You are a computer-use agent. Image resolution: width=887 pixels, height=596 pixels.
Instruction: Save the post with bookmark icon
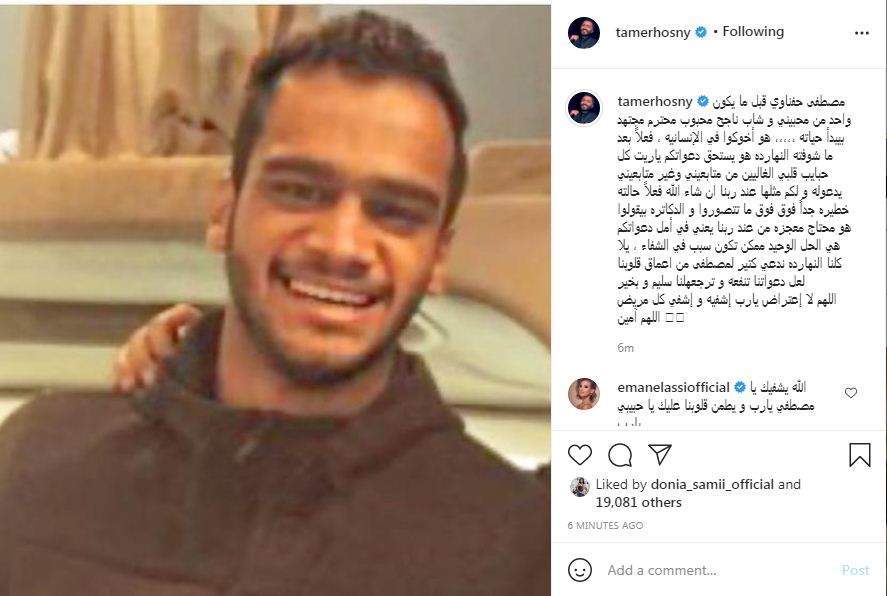coord(859,455)
